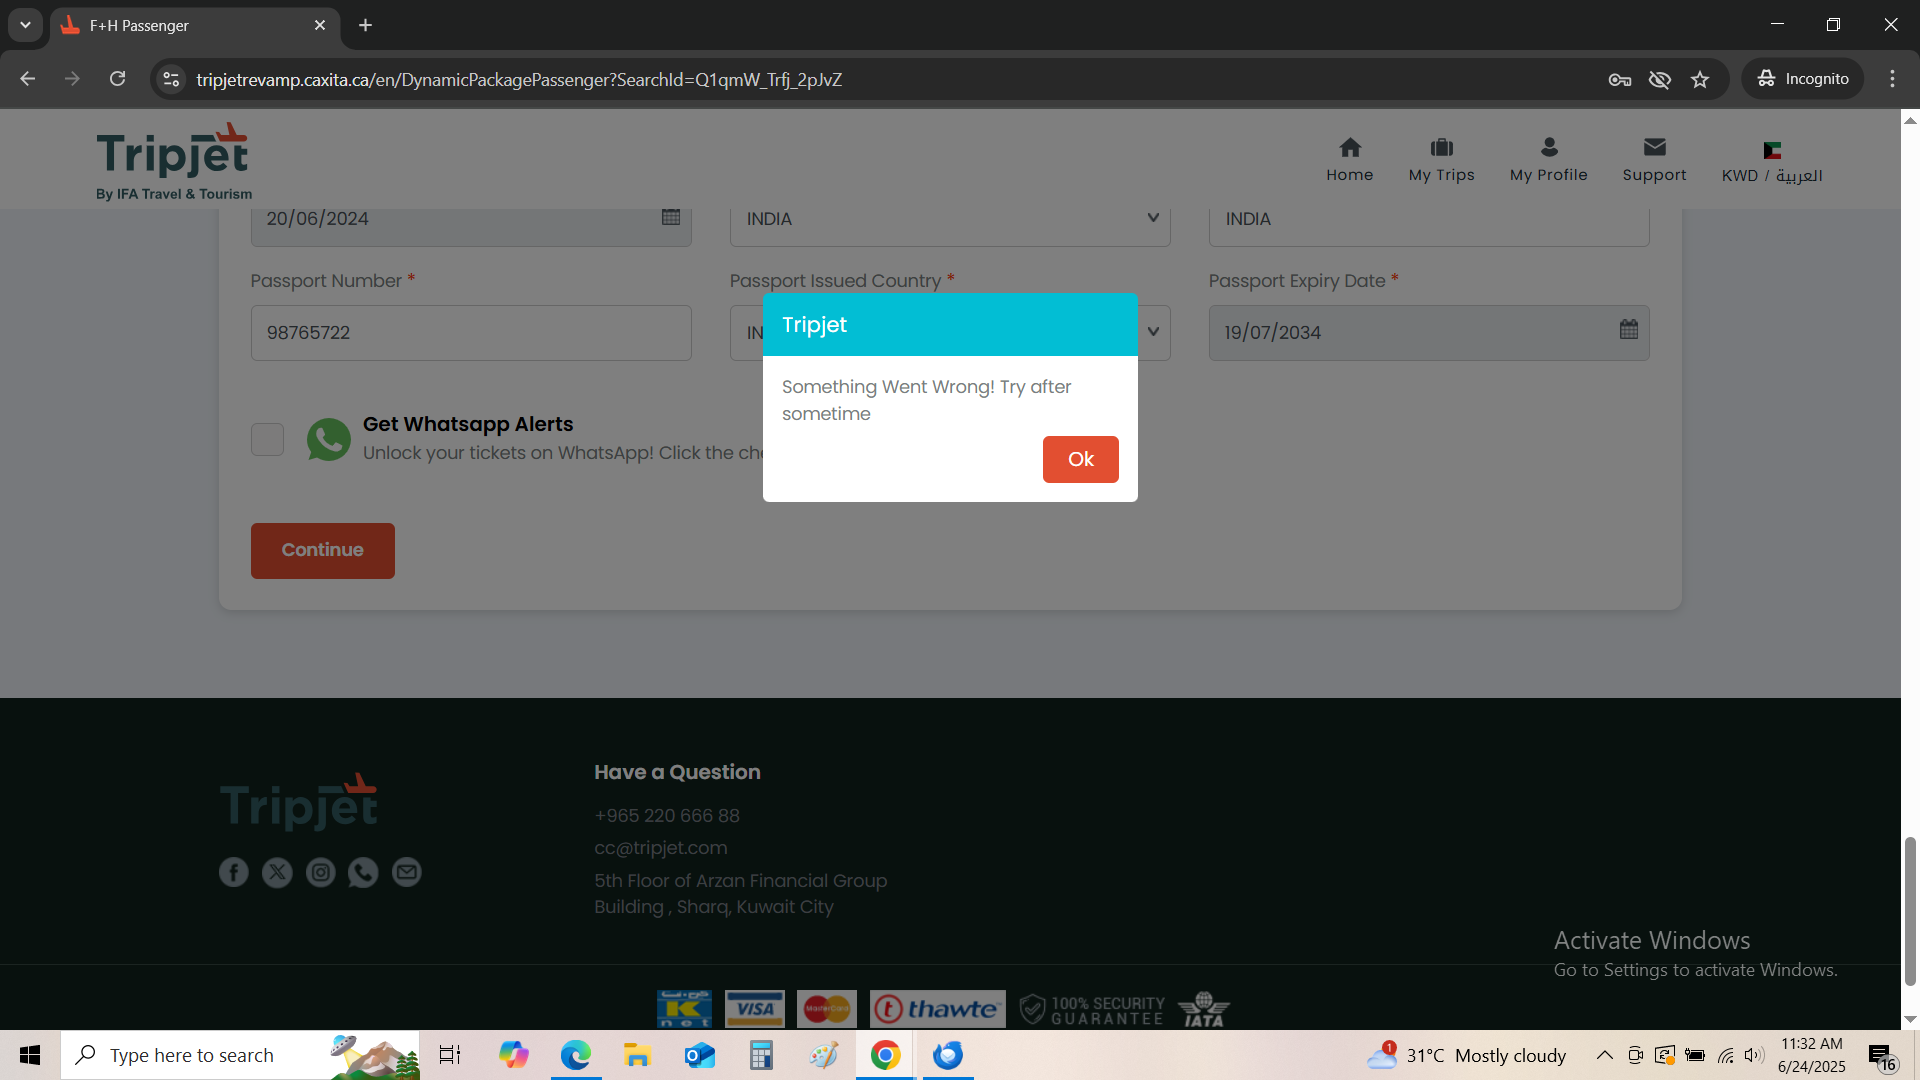Viewport: 1920px width, 1080px height.
Task: Open passport expiry date calendar picker
Action: coord(1628,330)
